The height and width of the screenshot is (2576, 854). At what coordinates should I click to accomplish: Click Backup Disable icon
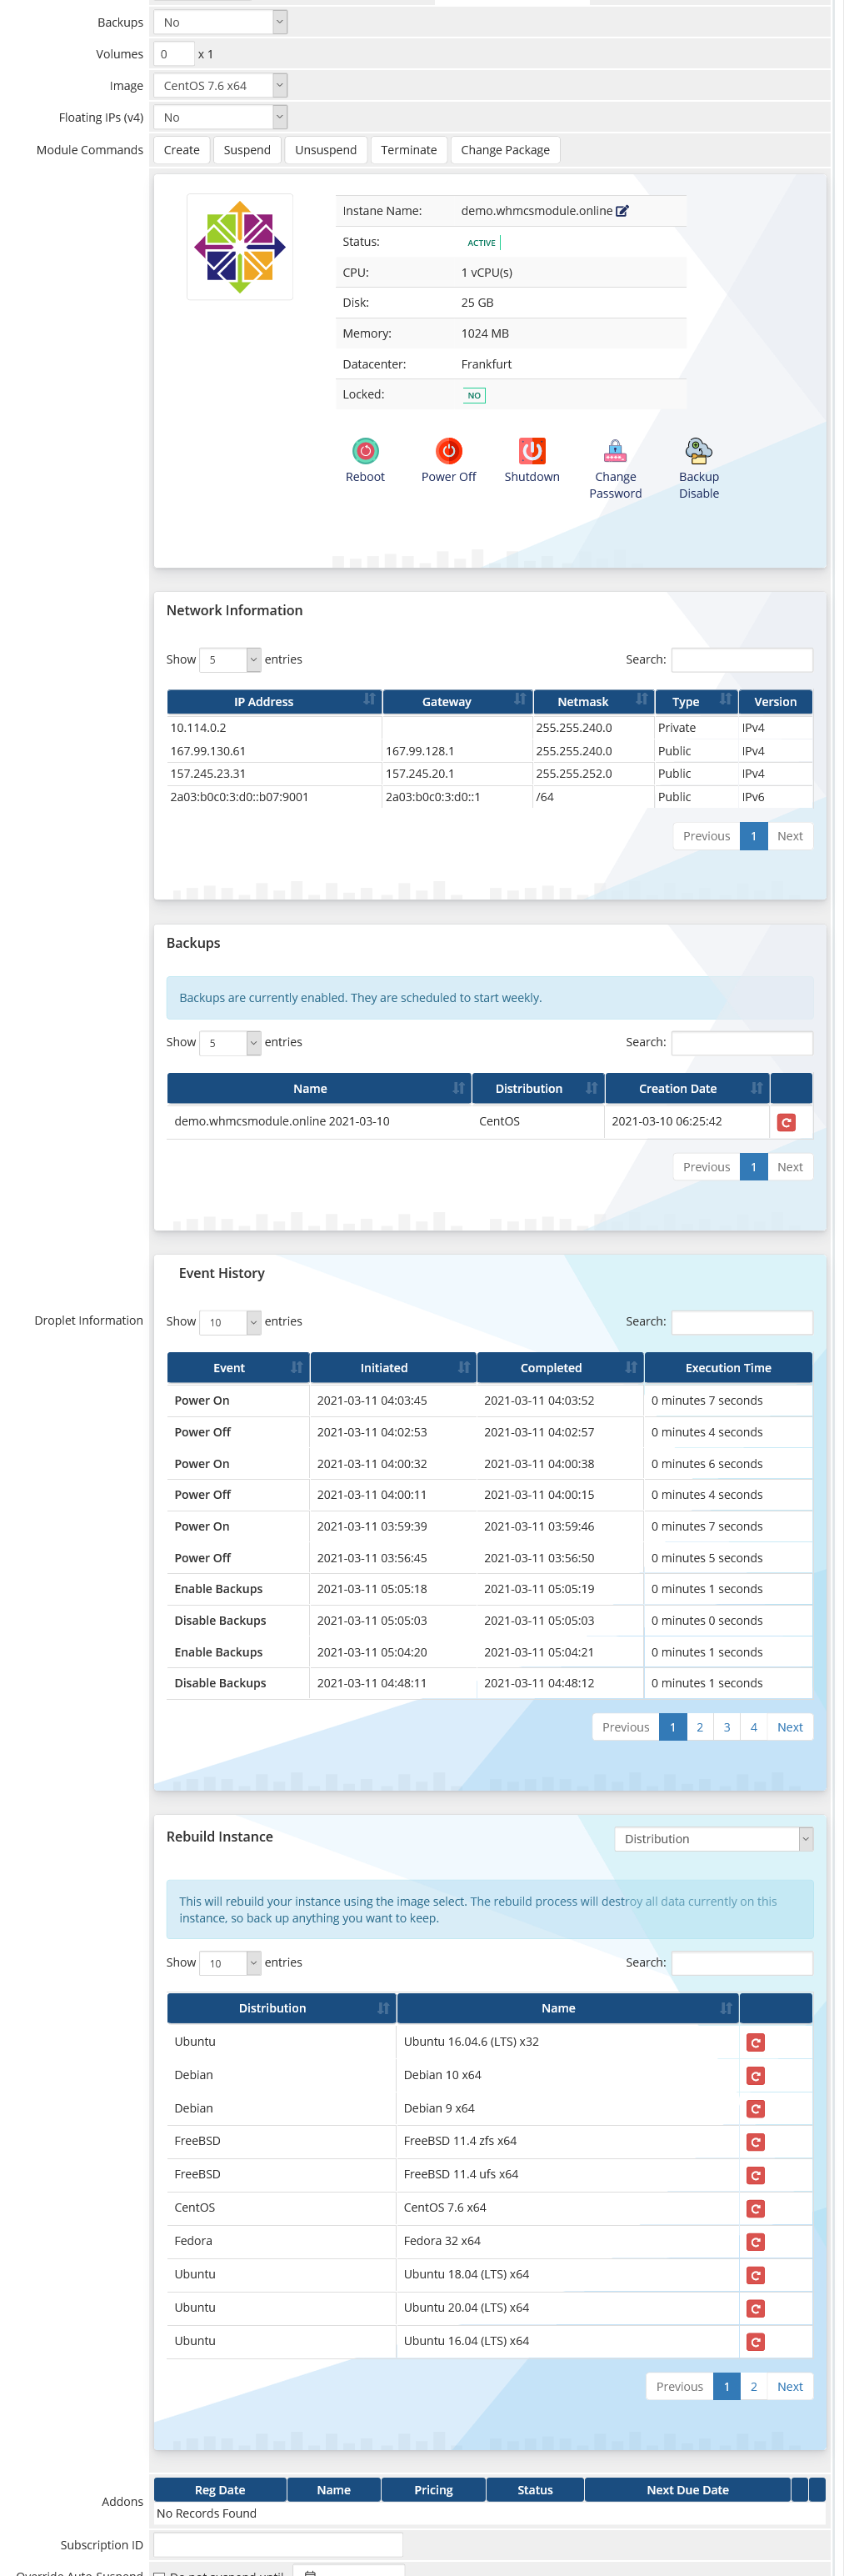pos(698,451)
